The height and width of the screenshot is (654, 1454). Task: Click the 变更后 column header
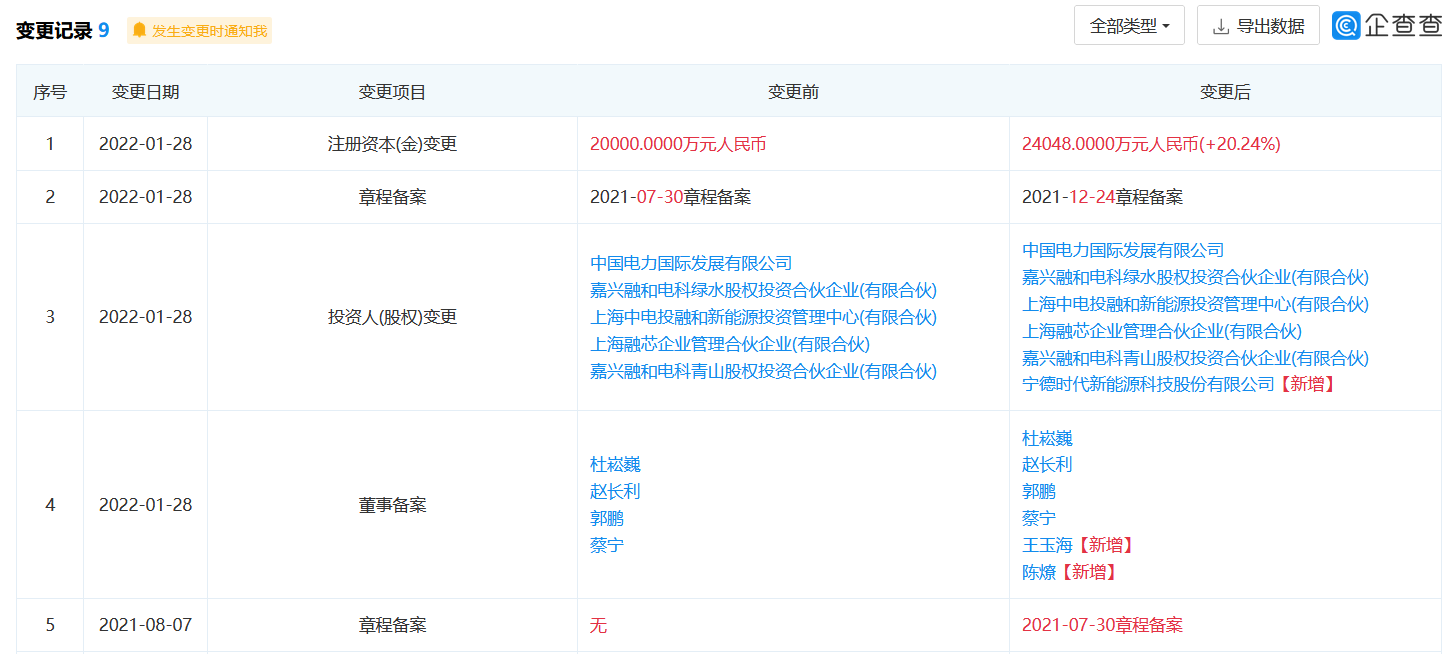coord(1225,92)
